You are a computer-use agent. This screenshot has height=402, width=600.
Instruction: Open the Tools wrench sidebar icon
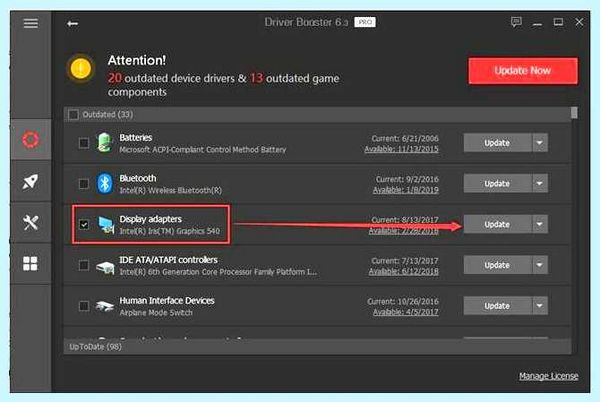click(x=31, y=222)
